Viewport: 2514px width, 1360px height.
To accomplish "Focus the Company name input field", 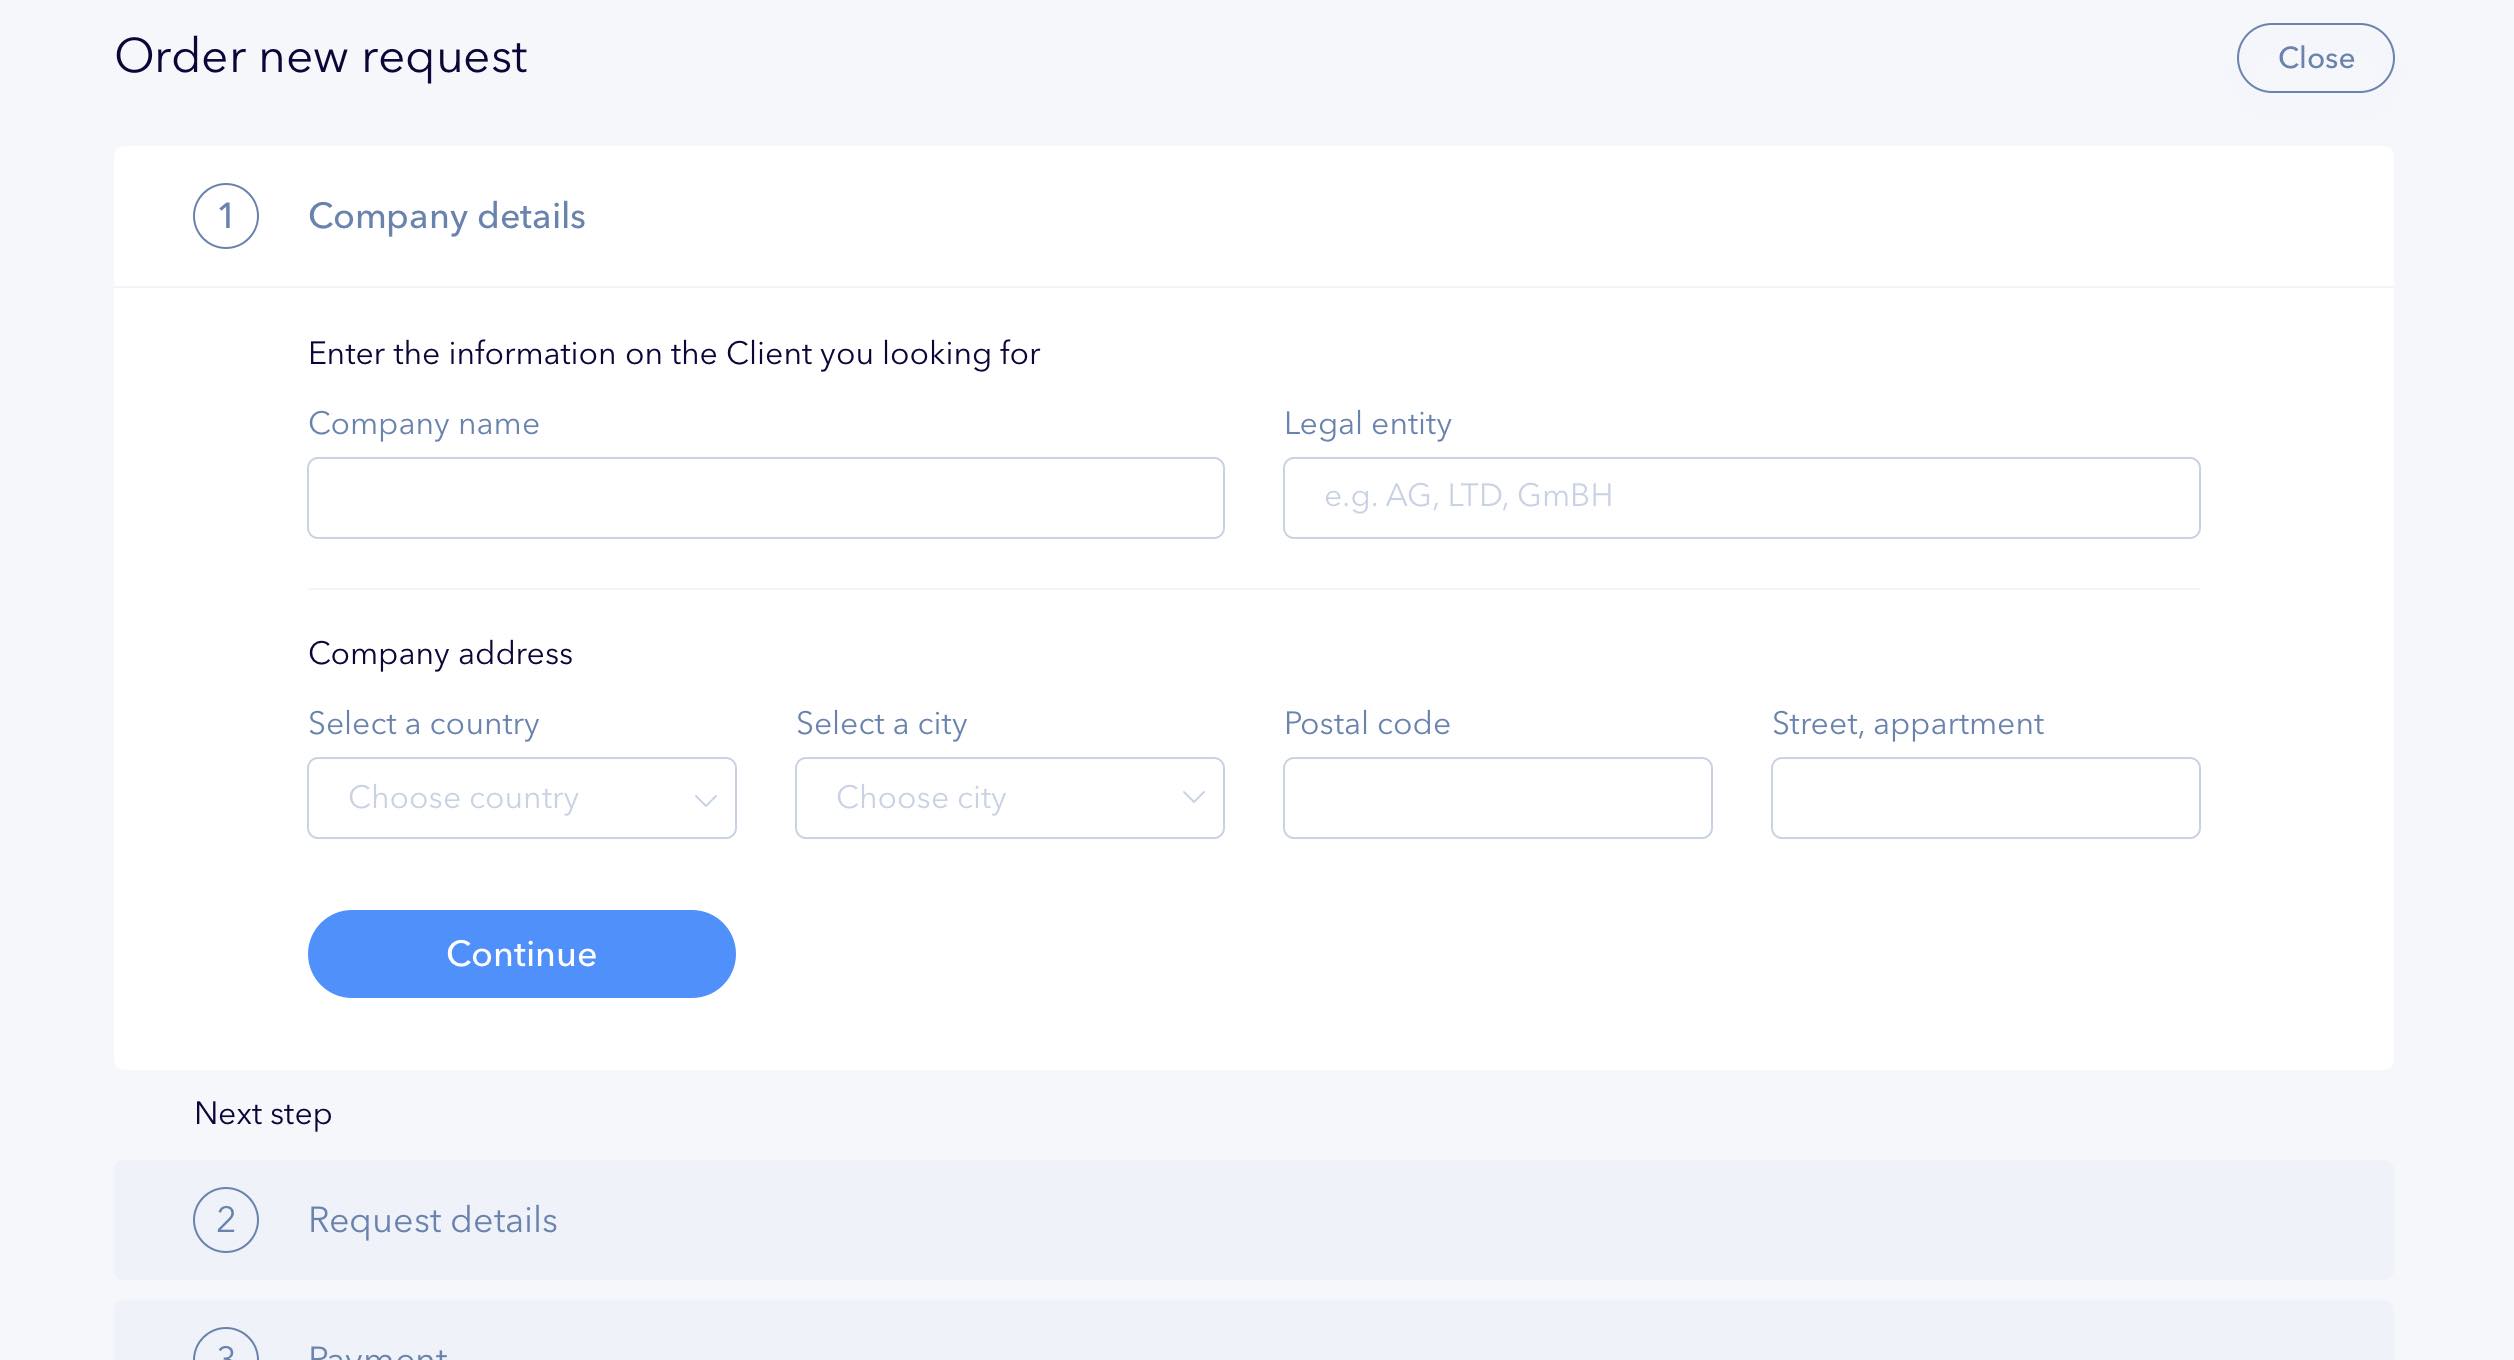I will [765, 498].
